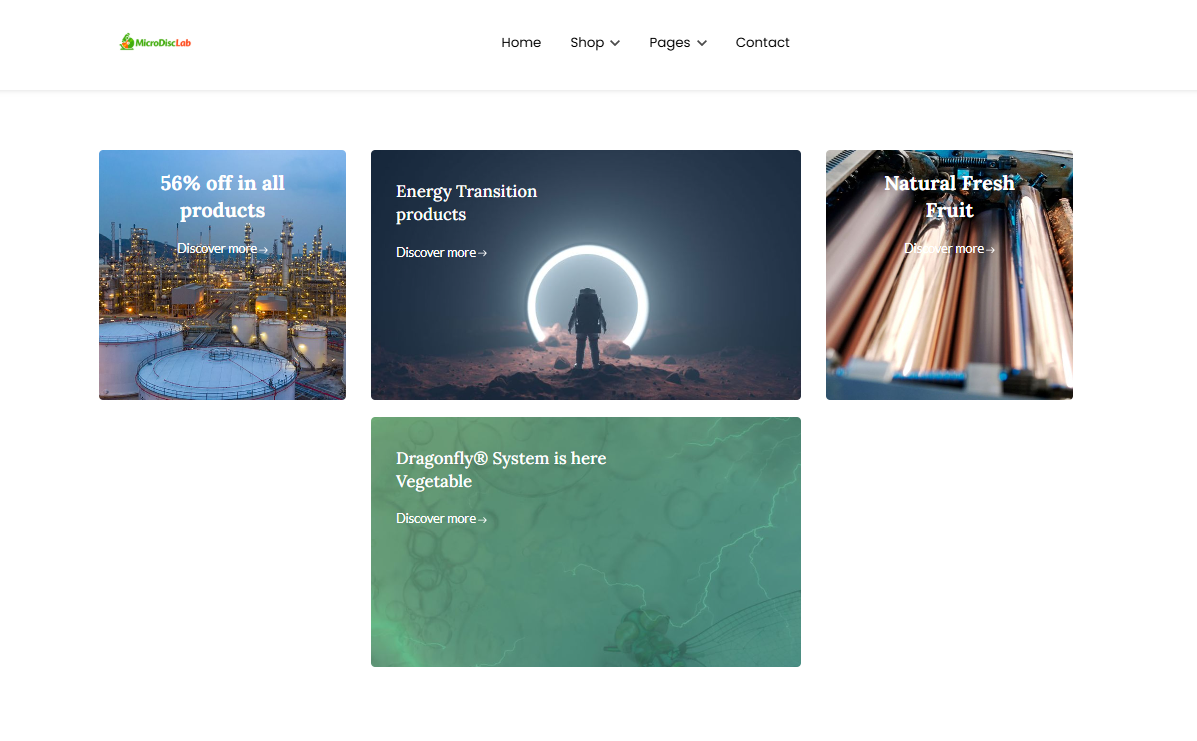Click the 'Energy Transition products' heading
This screenshot has width=1197, height=741.
click(x=466, y=203)
